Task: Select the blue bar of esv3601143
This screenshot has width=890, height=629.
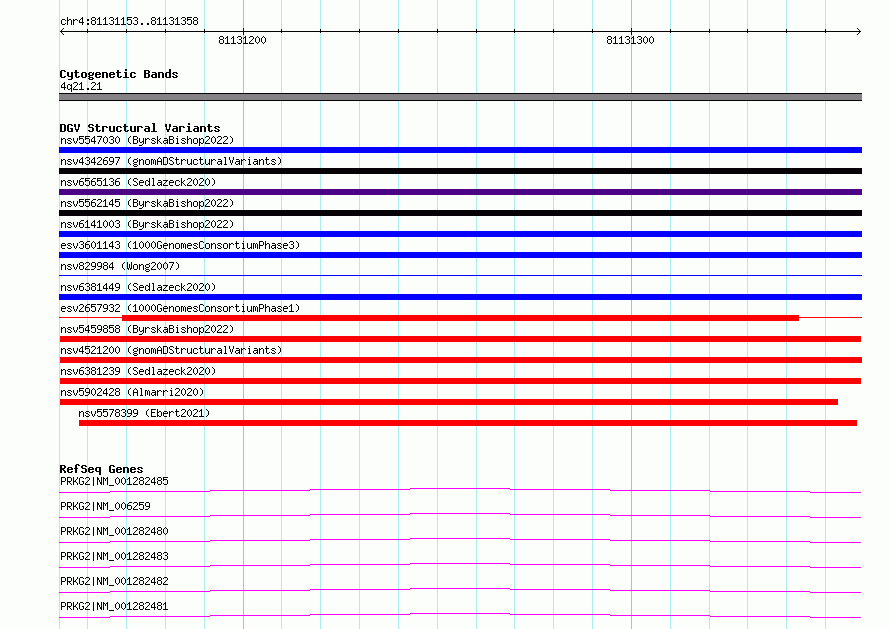Action: click(460, 255)
